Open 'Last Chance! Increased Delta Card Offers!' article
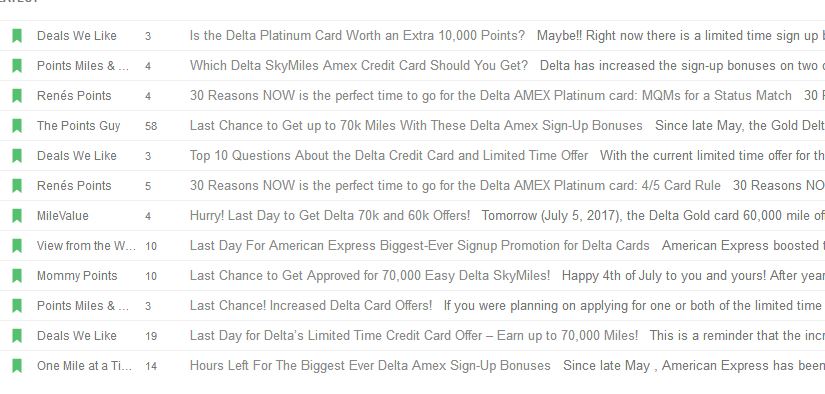This screenshot has width=825, height=394. pyautogui.click(x=311, y=306)
